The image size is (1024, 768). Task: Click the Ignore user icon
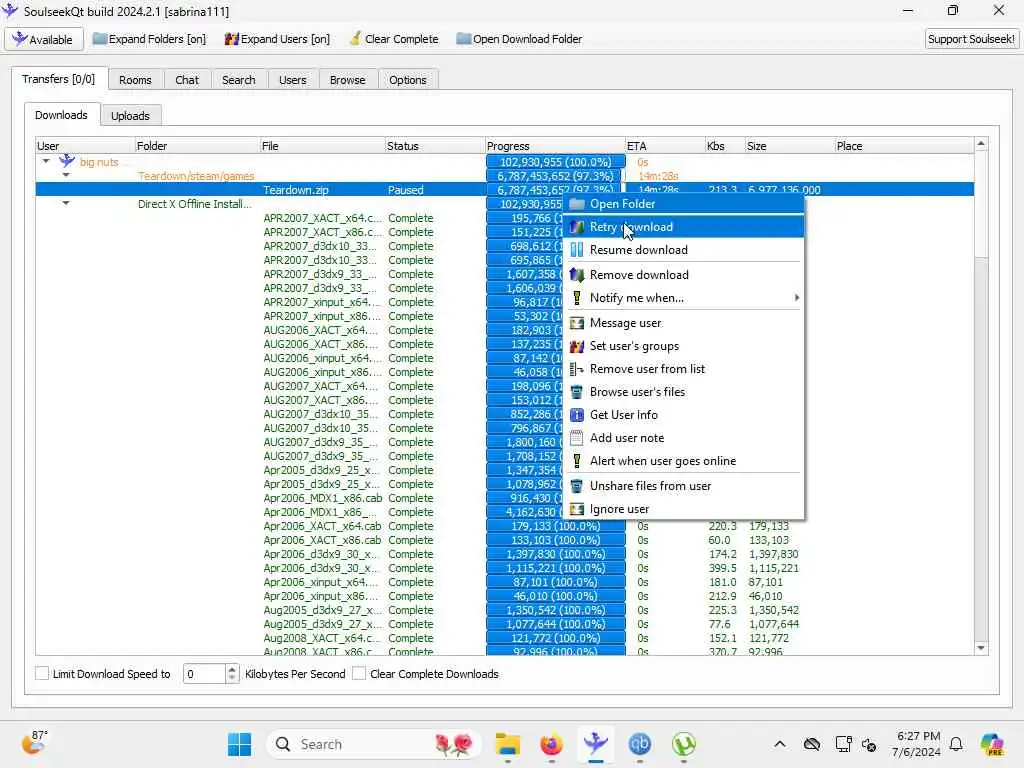click(x=577, y=509)
